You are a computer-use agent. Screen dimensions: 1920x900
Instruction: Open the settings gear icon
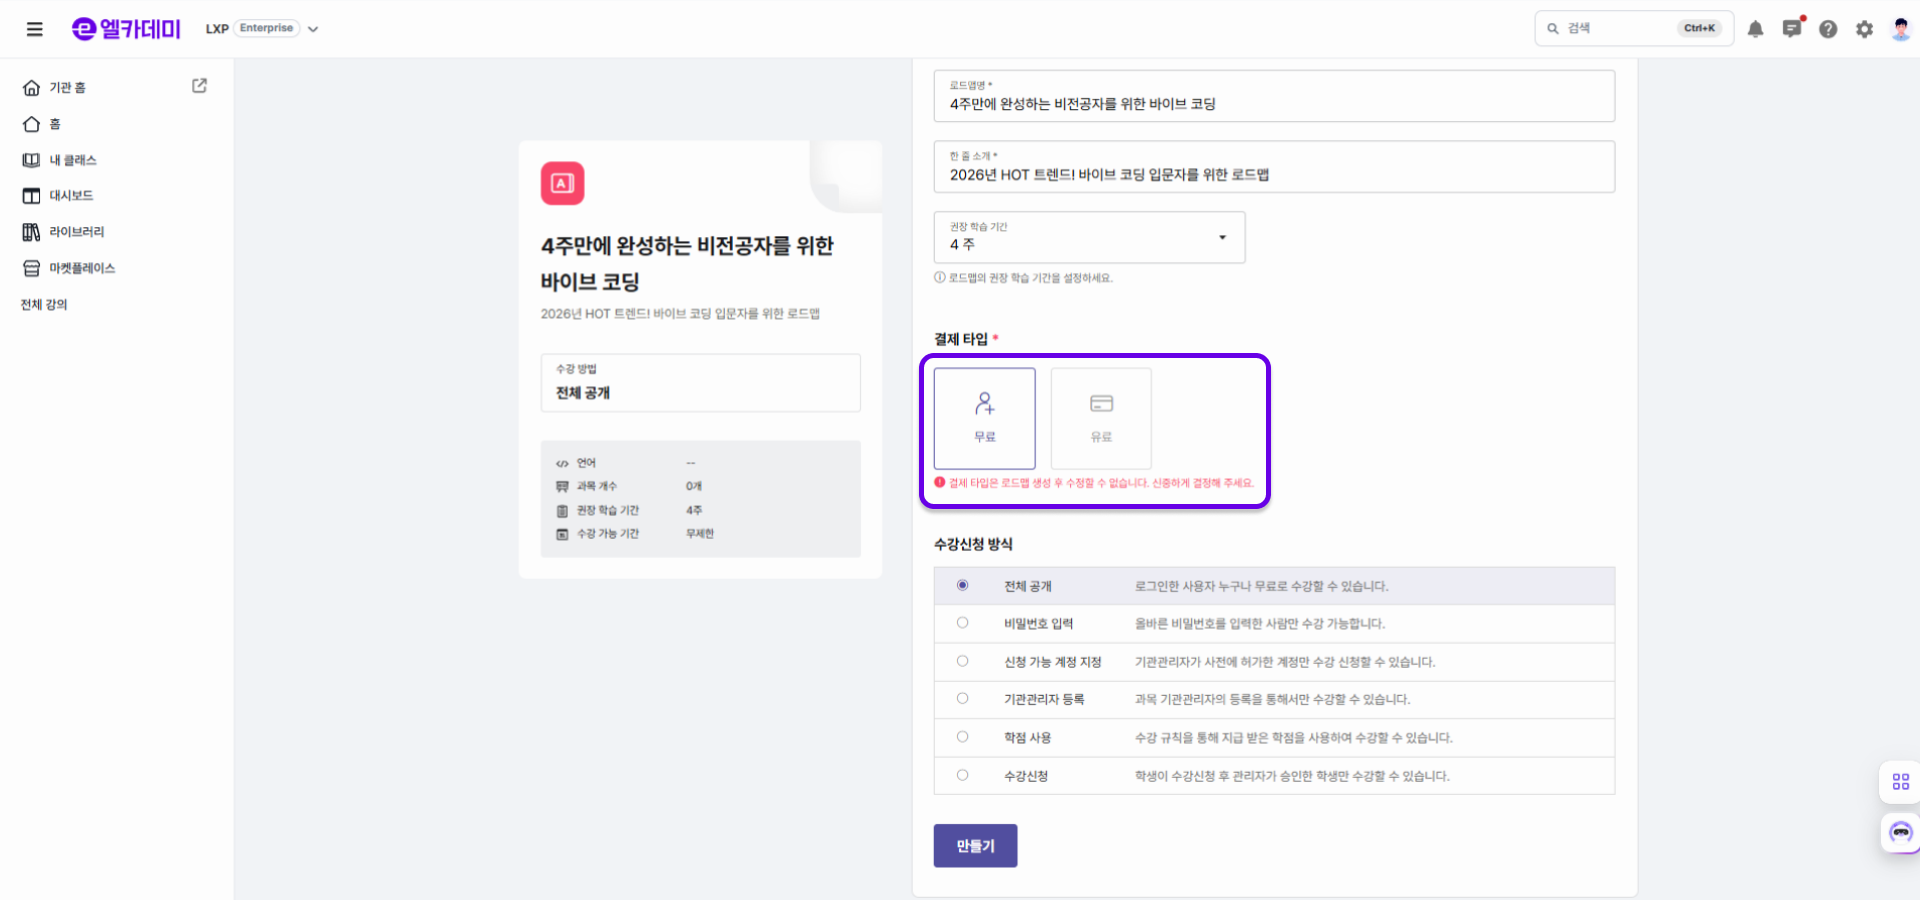[x=1864, y=29]
